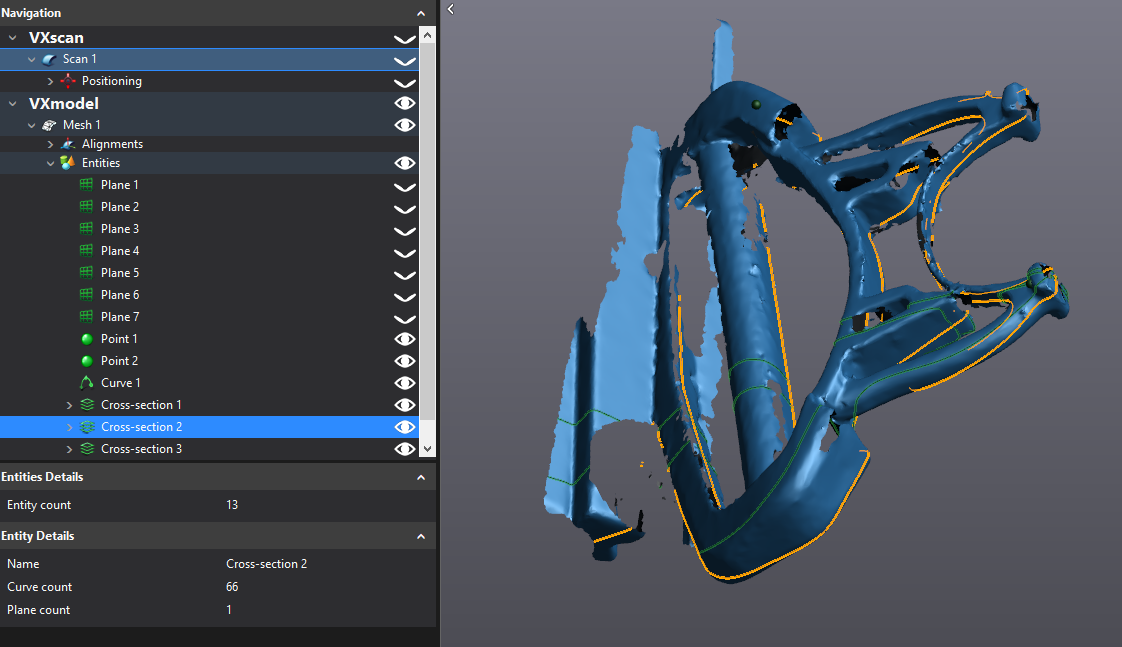Click the Plane 4 grid icon

(x=86, y=251)
